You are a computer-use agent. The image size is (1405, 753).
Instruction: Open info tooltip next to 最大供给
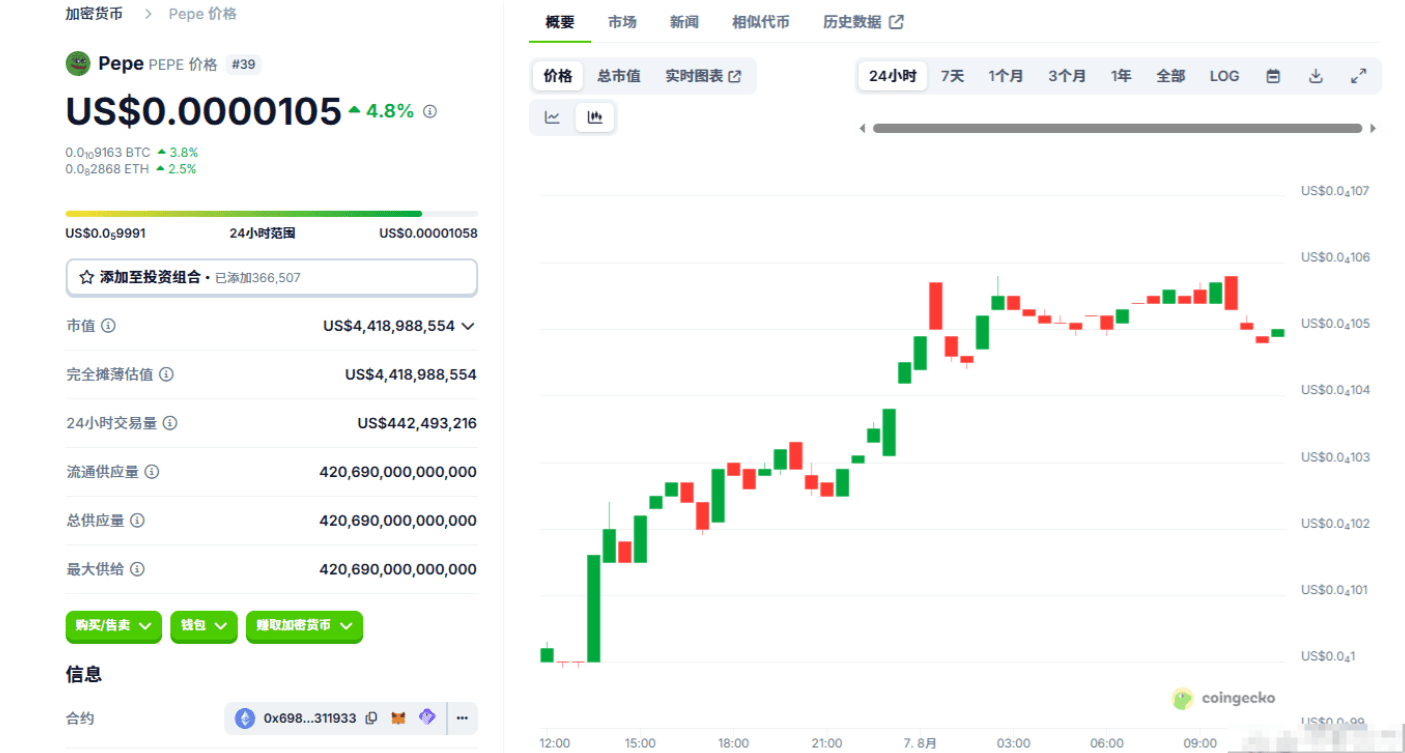137,569
